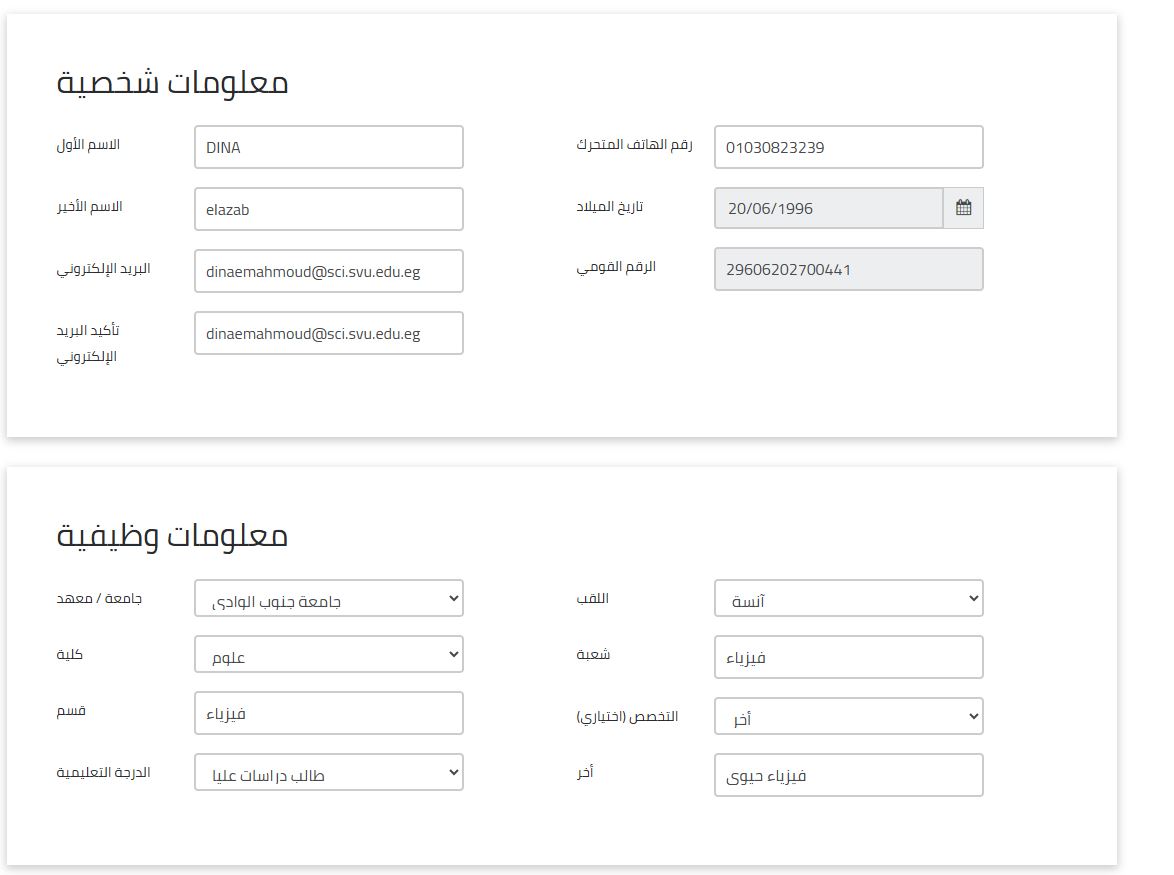Click the national ID field 29606202700441
This screenshot has height=875, width=1174.
(848, 269)
